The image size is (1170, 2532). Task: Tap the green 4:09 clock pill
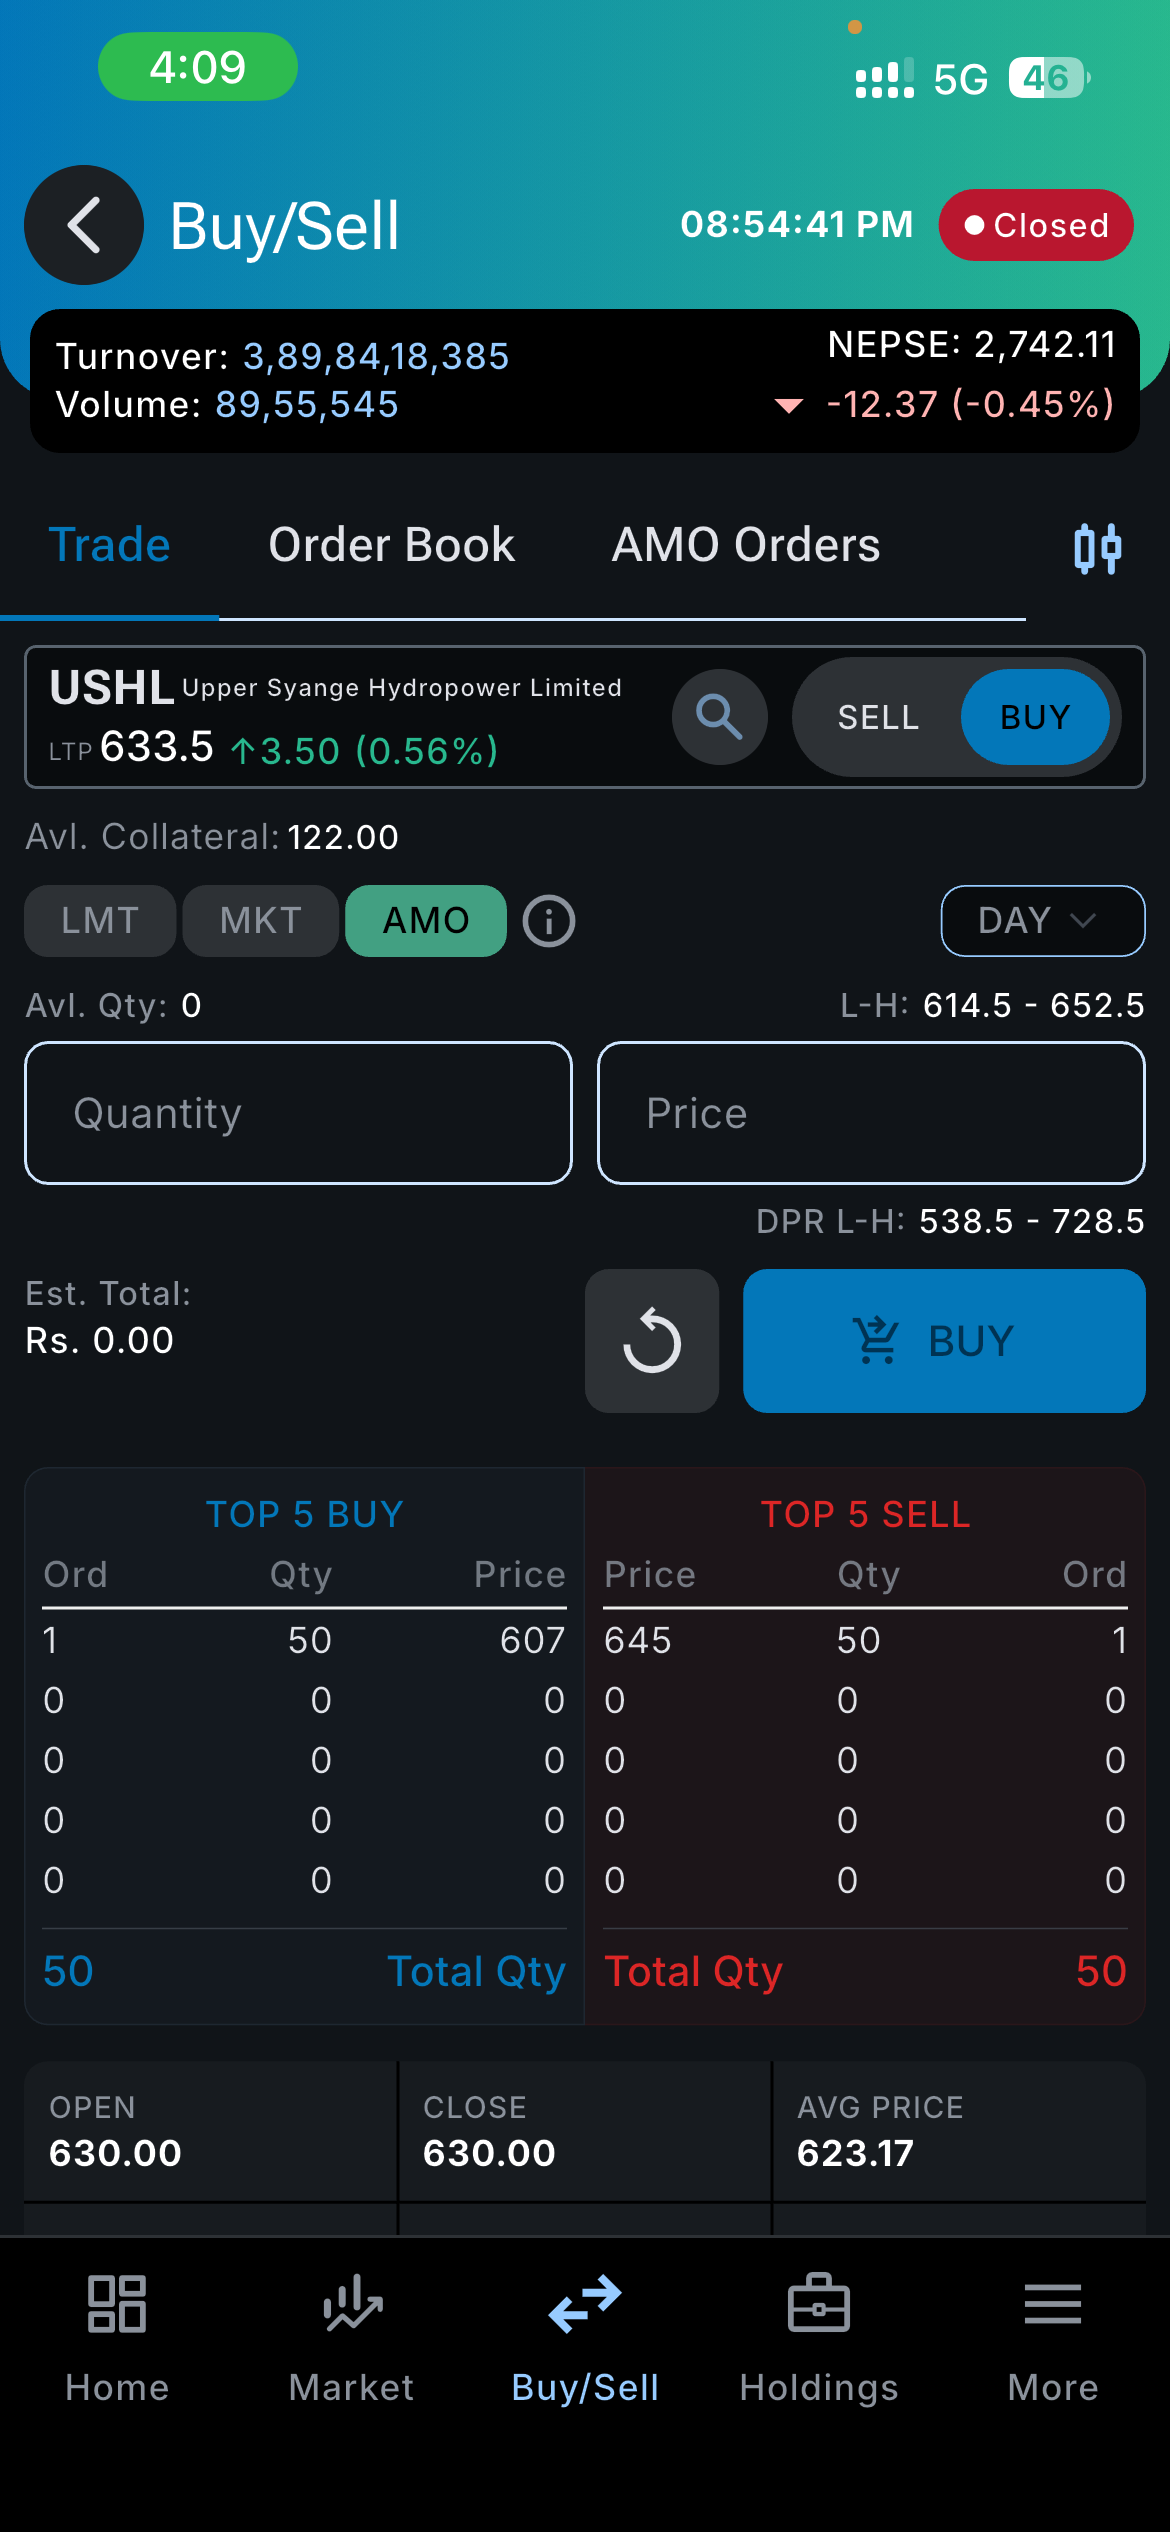198,67
